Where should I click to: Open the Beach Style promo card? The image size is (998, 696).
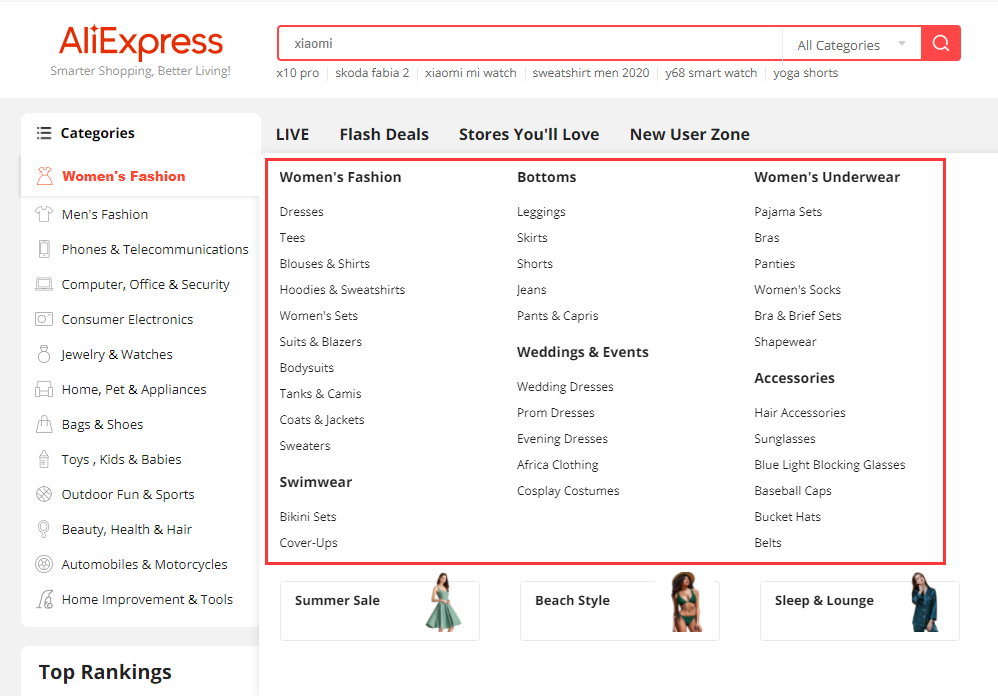point(619,610)
